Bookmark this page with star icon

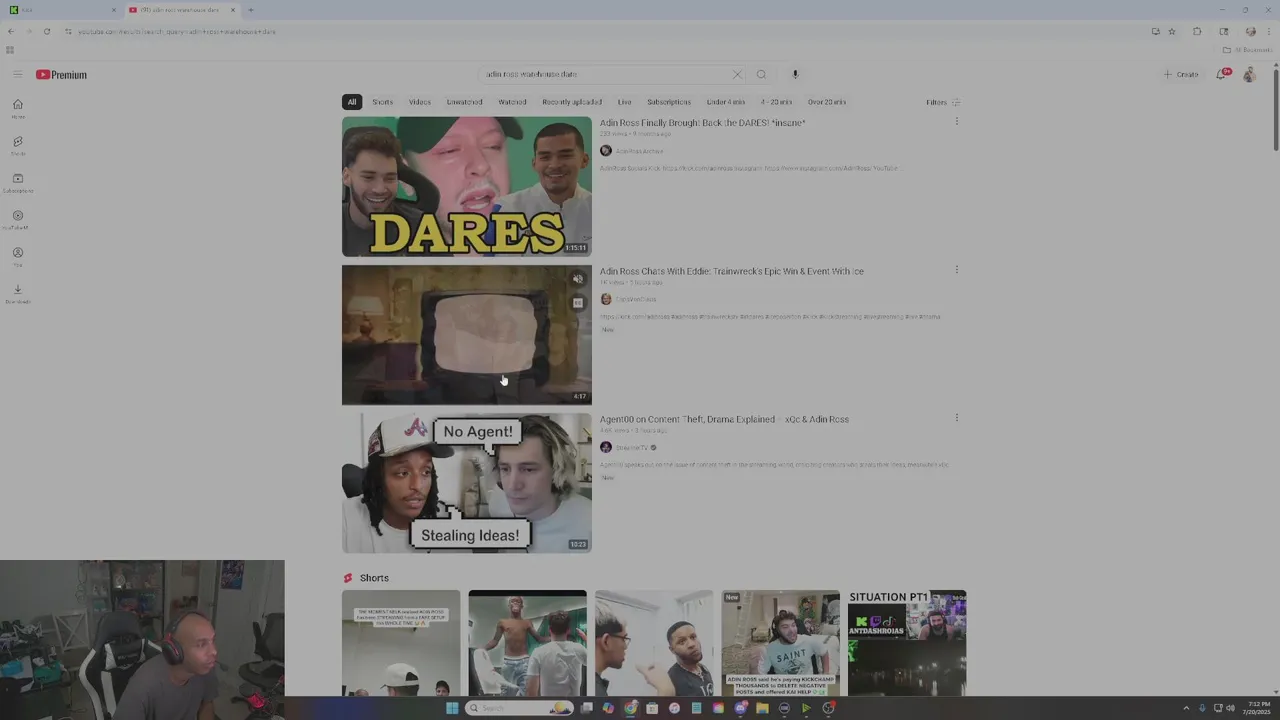tap(1172, 31)
